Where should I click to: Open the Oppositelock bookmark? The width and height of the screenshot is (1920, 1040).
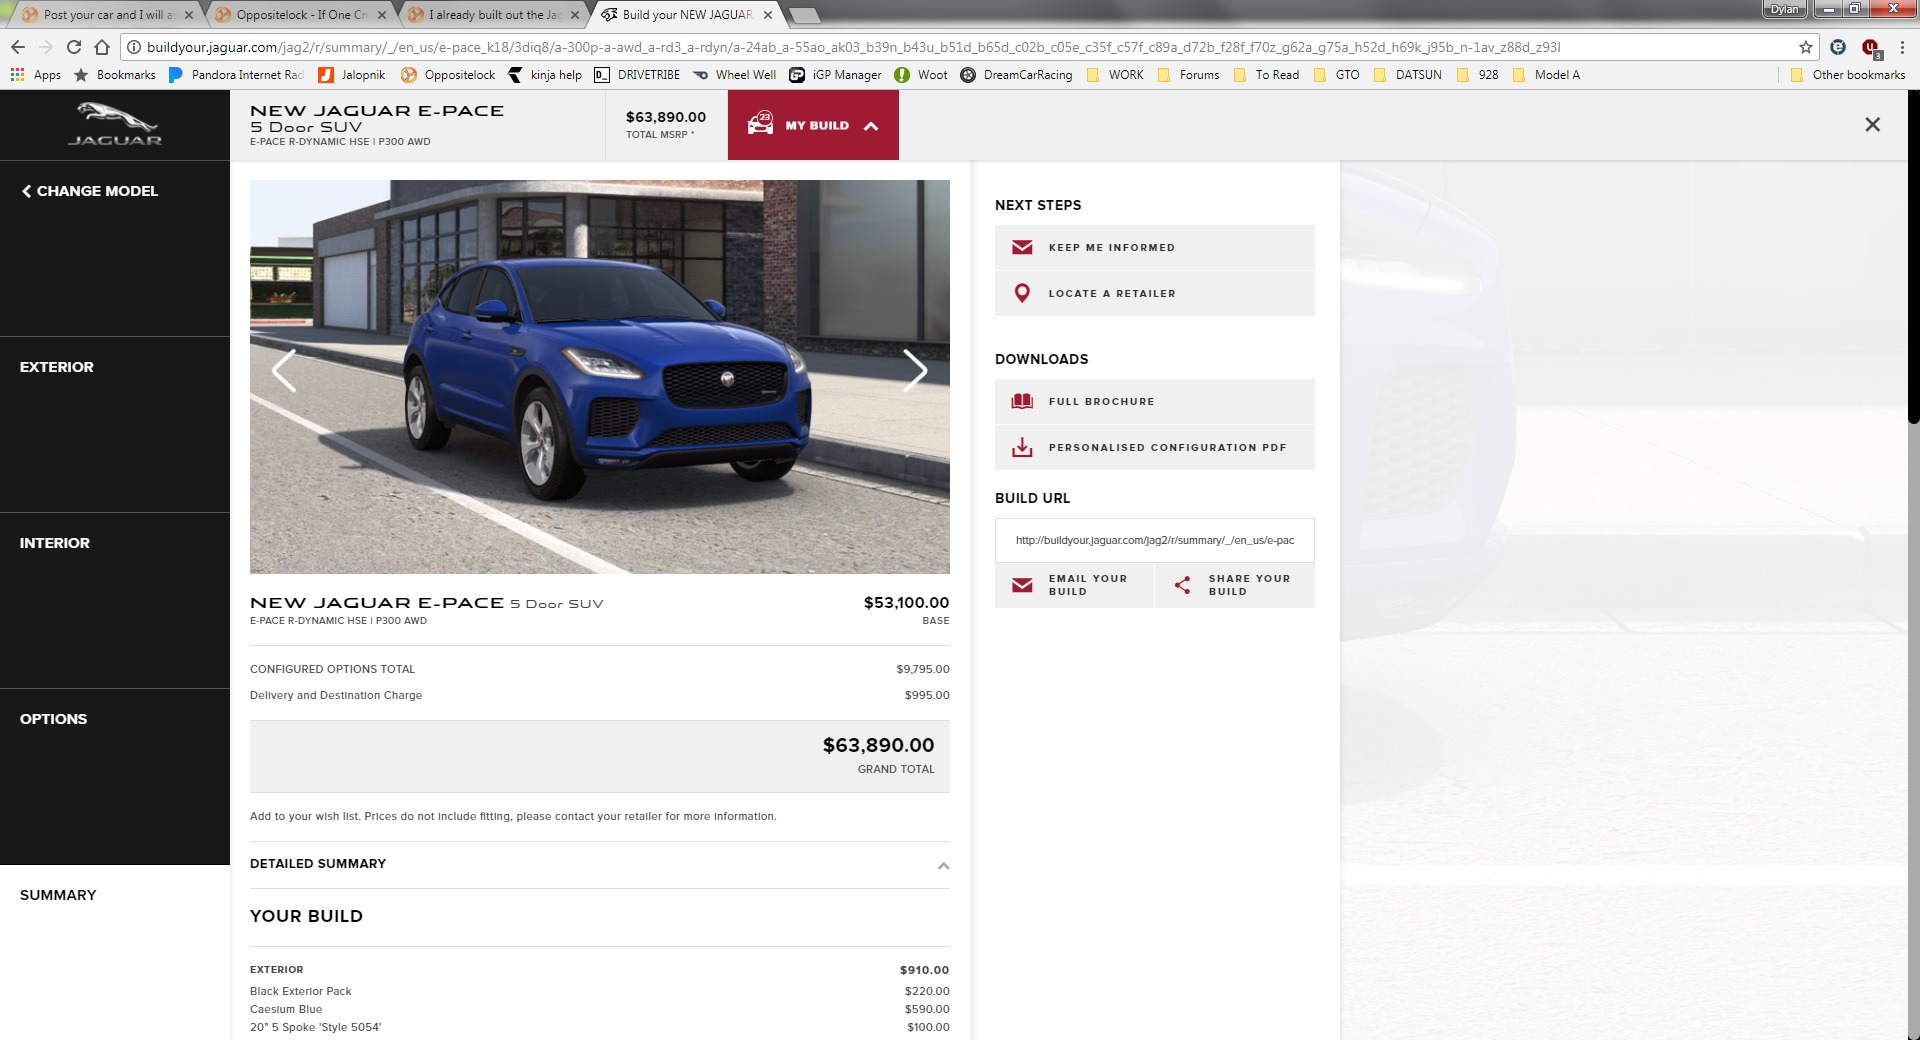[448, 75]
